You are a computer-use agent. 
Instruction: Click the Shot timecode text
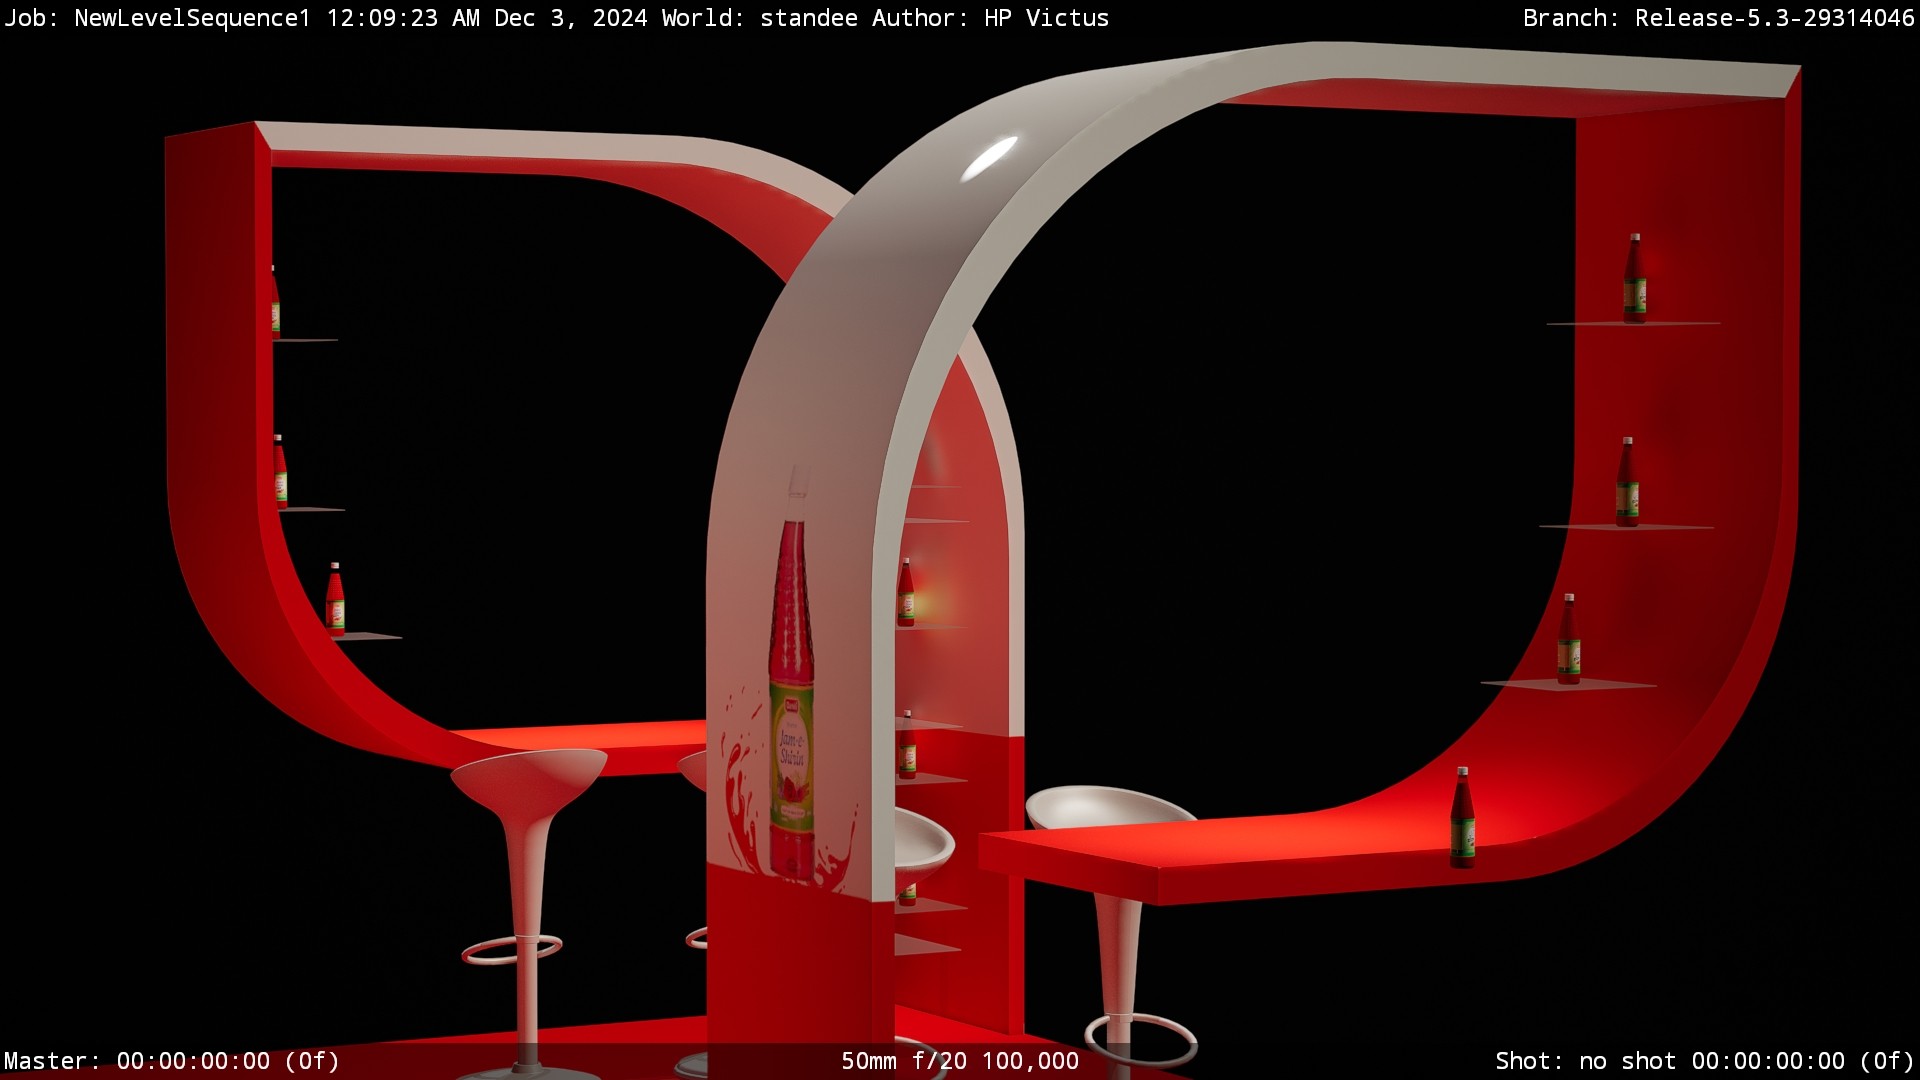tap(1703, 1061)
